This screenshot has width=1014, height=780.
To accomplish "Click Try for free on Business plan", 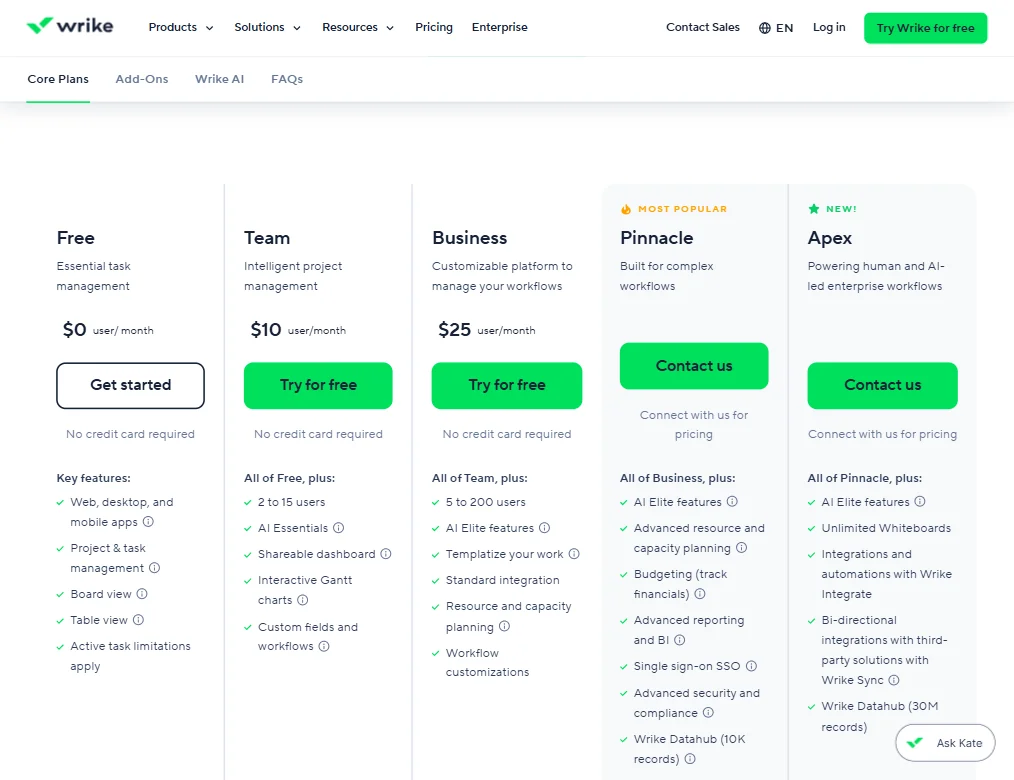I will (506, 385).
